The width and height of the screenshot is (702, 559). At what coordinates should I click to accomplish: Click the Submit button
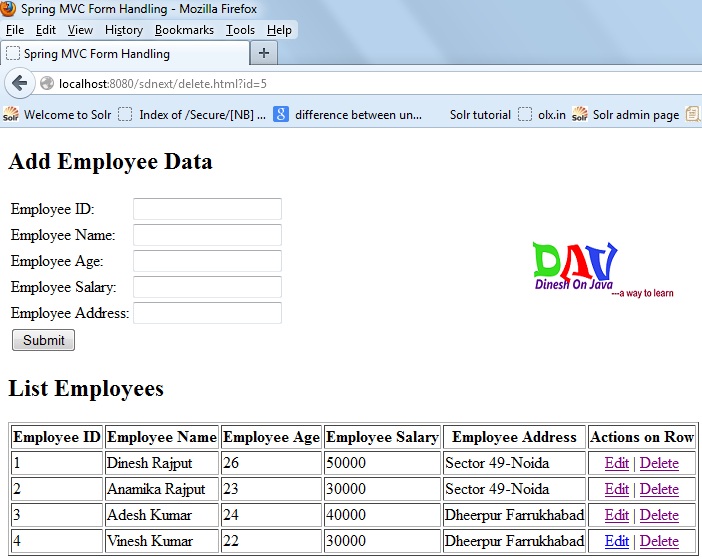coord(43,340)
